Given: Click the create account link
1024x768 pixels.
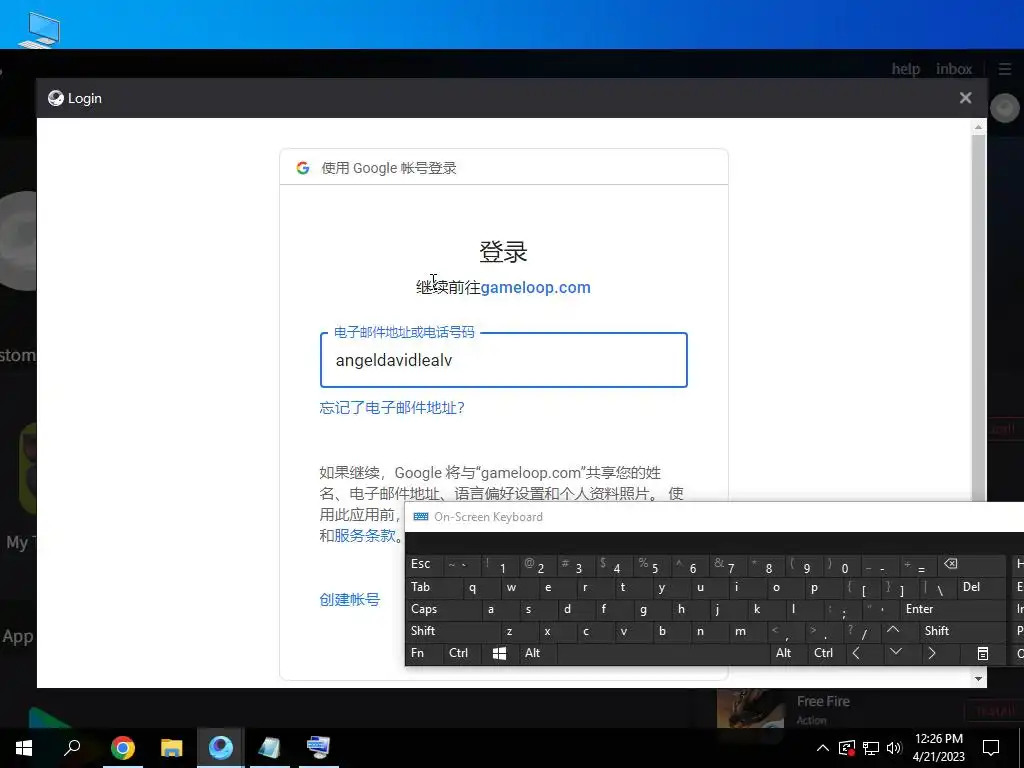Looking at the screenshot, I should [349, 600].
